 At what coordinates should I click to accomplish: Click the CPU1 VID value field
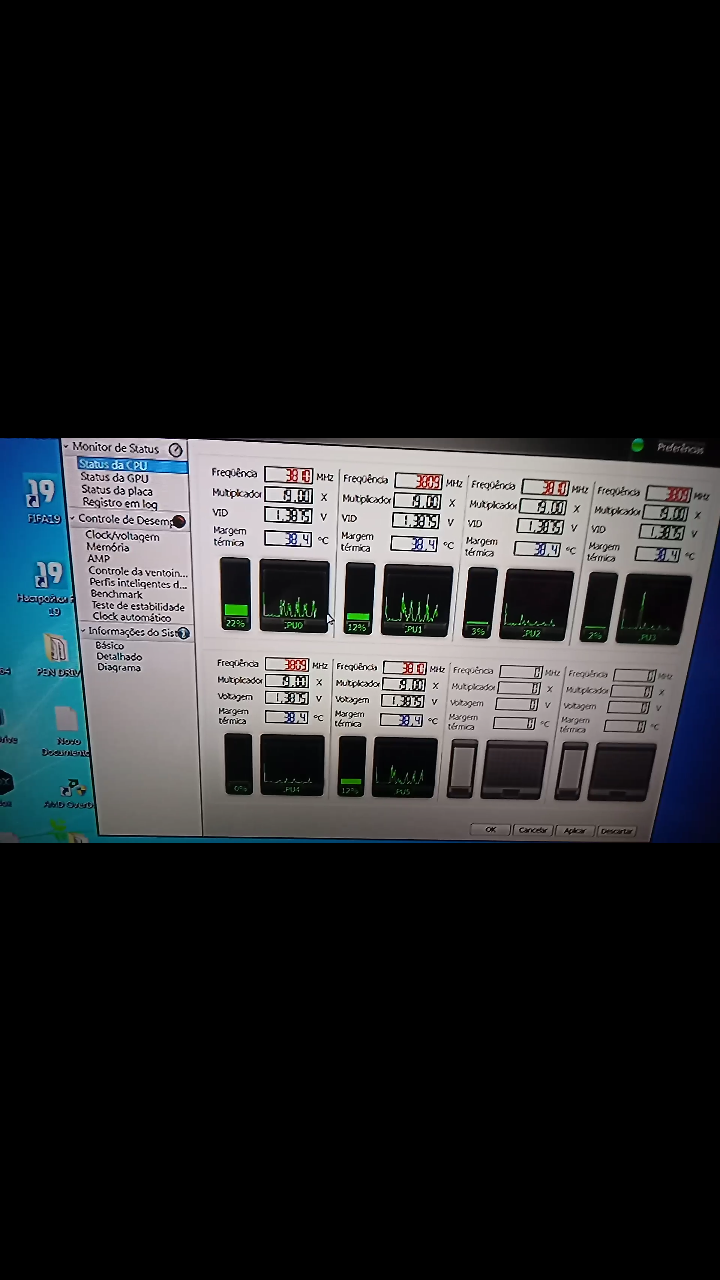415,521
